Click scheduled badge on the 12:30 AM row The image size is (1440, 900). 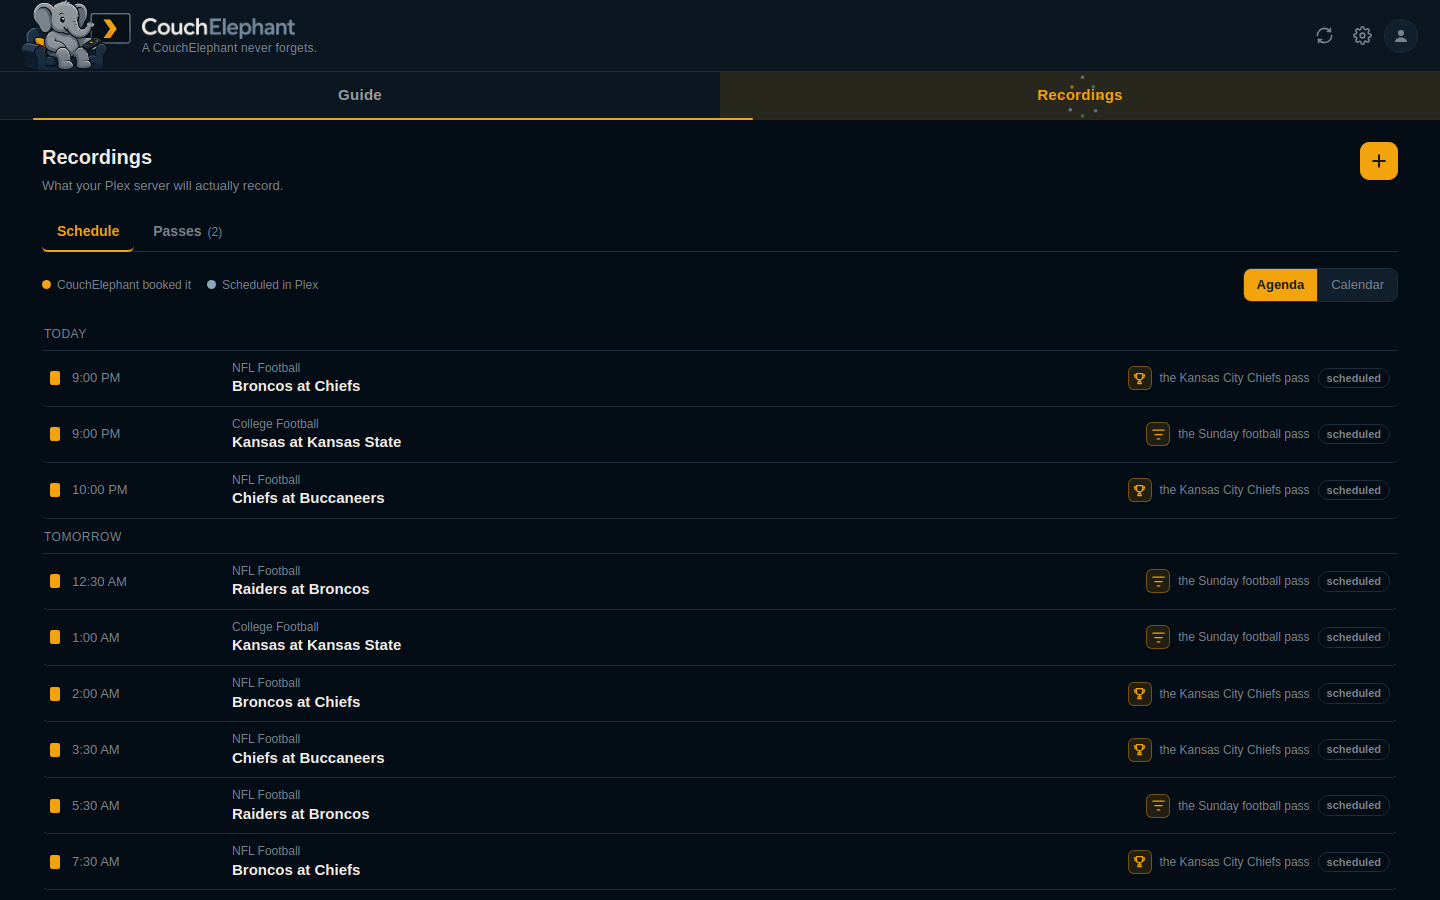click(x=1354, y=581)
